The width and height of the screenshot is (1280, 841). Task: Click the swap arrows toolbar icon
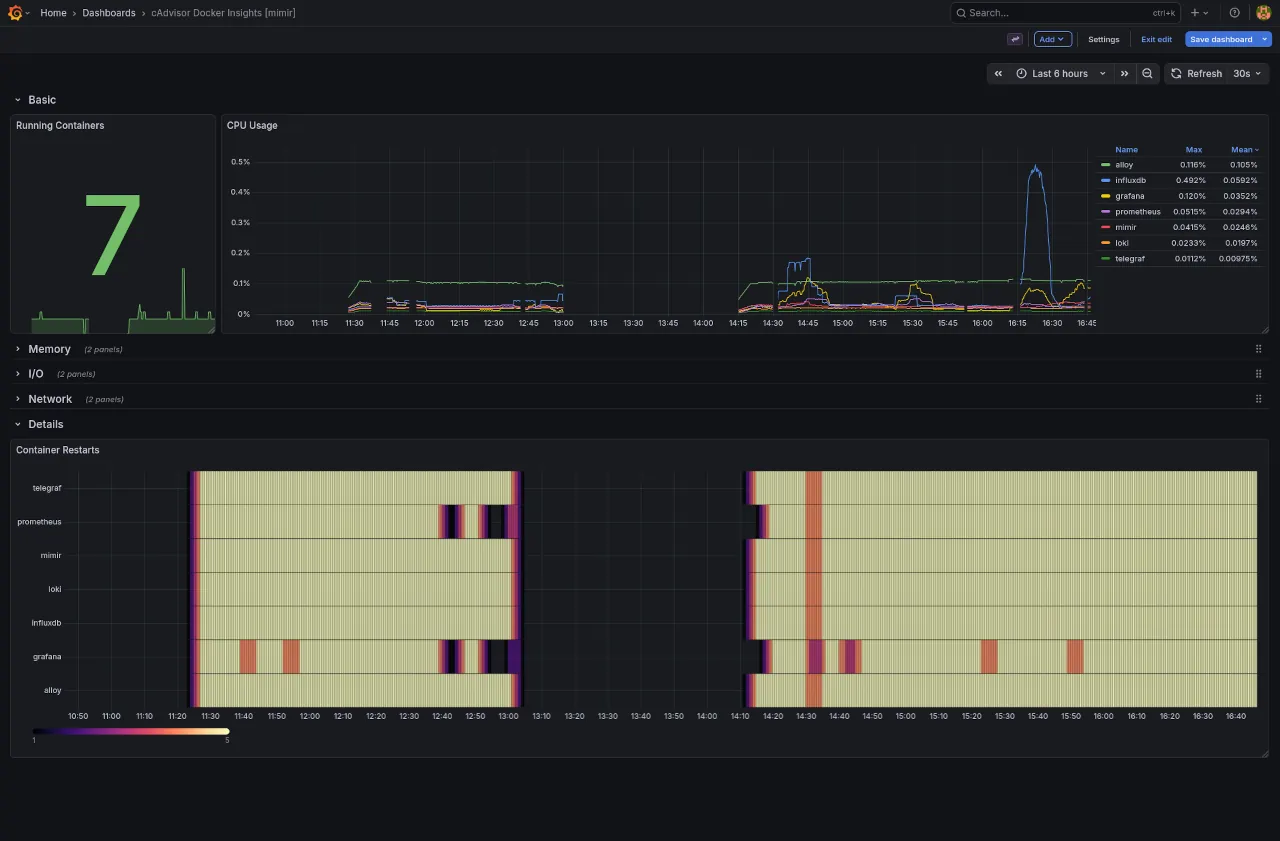tap(1015, 39)
